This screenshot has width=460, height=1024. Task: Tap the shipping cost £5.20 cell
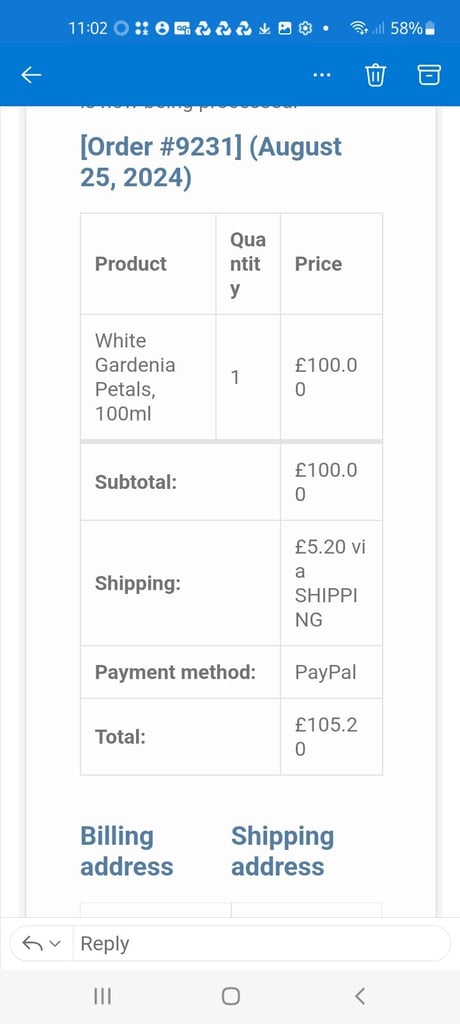331,583
